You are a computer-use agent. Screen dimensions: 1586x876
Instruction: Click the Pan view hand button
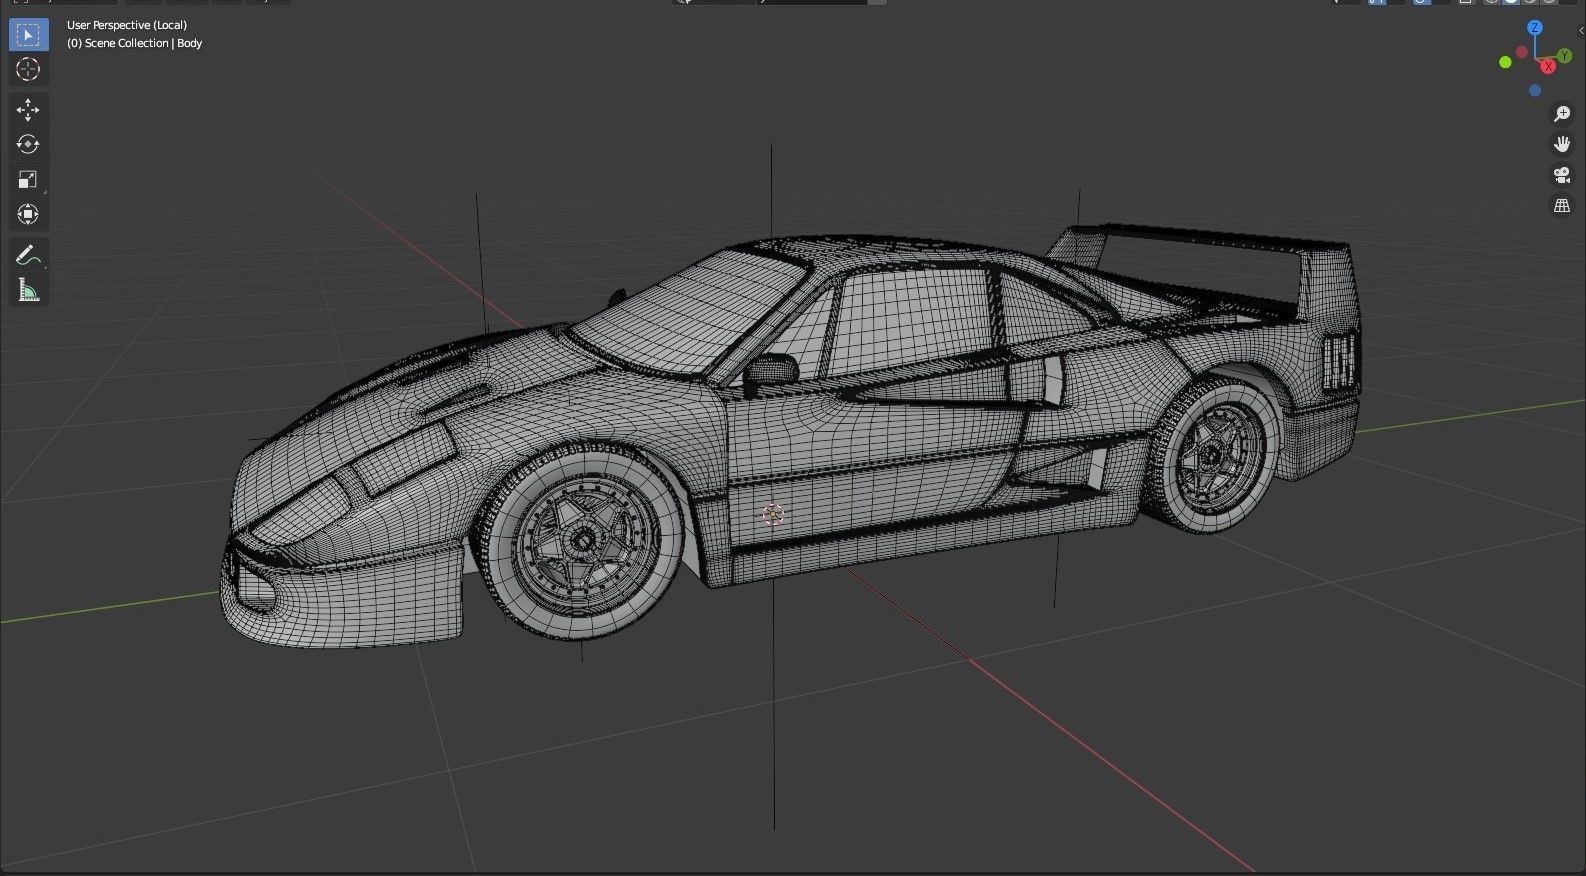(1562, 145)
